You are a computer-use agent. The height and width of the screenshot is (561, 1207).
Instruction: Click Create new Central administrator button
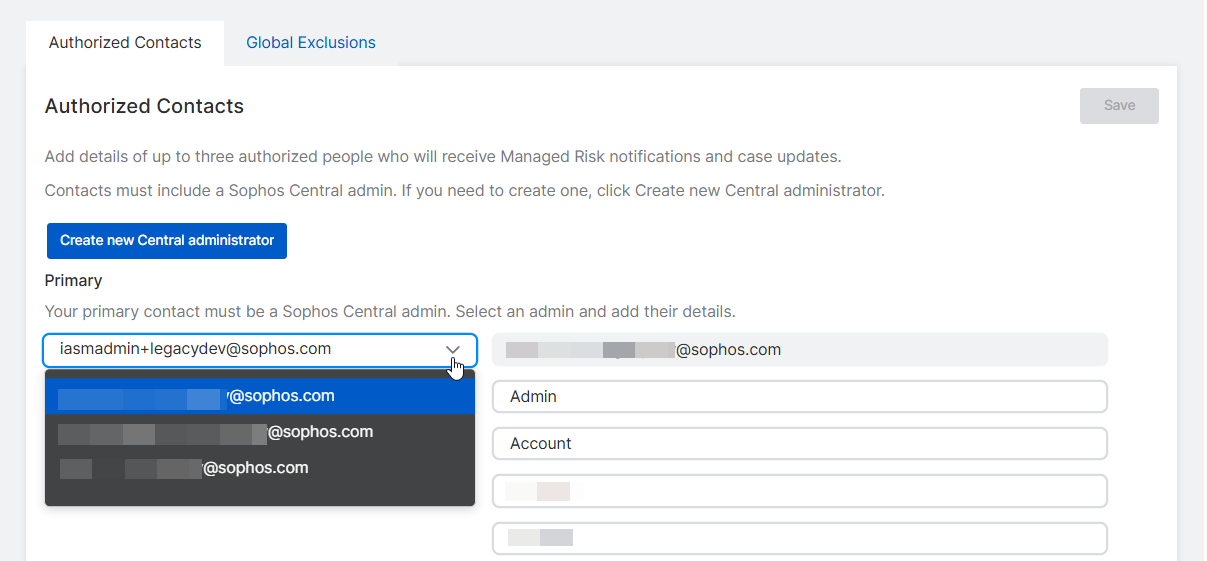click(167, 241)
